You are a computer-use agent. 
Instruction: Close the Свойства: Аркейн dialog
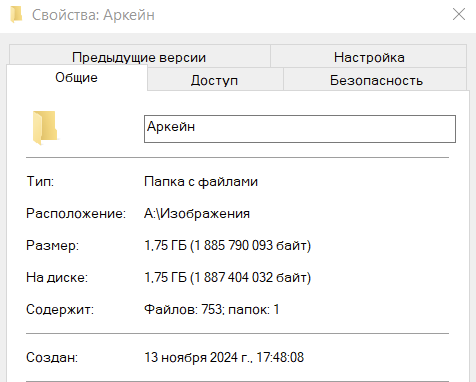[459, 14]
